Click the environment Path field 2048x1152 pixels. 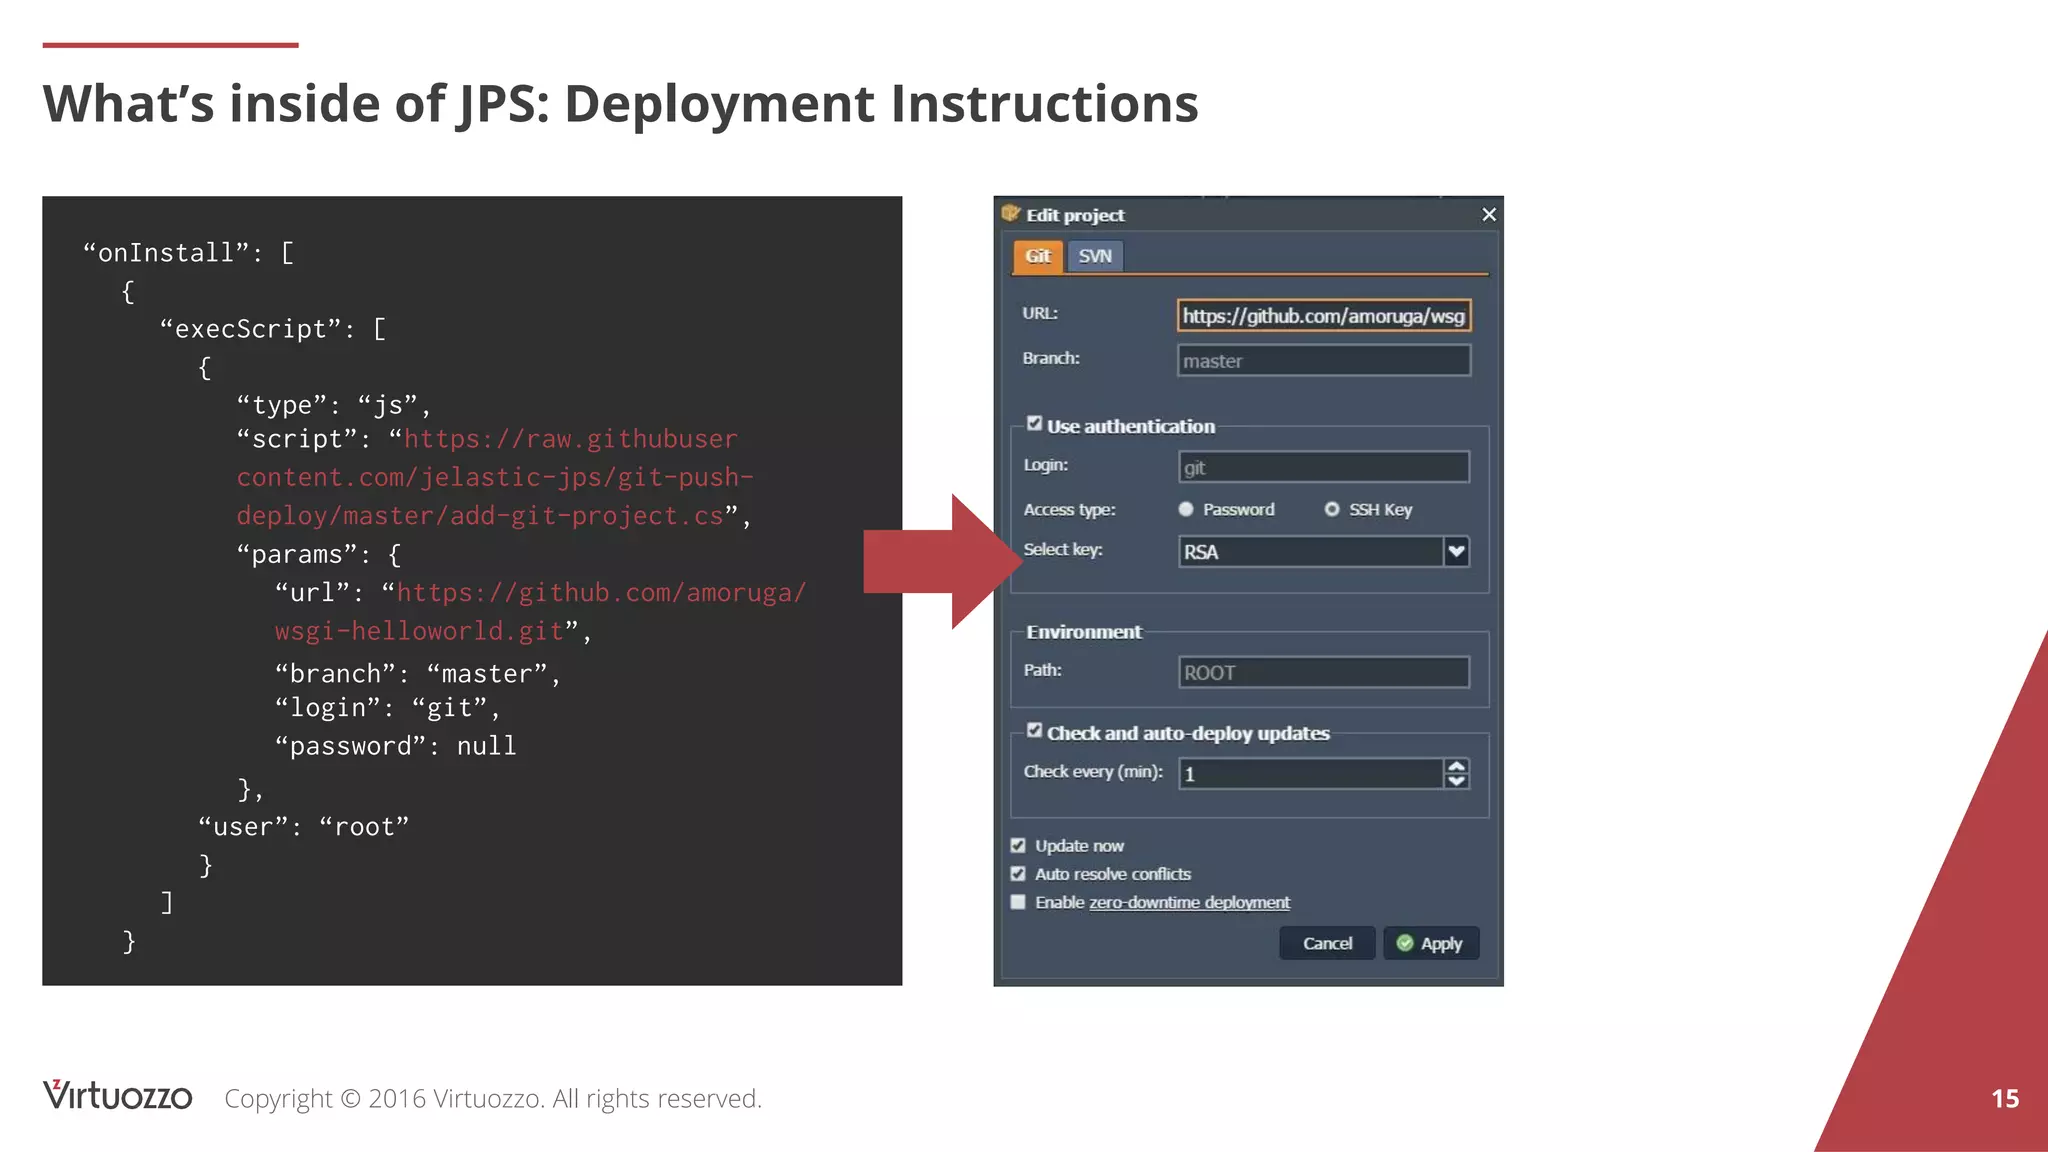[1323, 672]
